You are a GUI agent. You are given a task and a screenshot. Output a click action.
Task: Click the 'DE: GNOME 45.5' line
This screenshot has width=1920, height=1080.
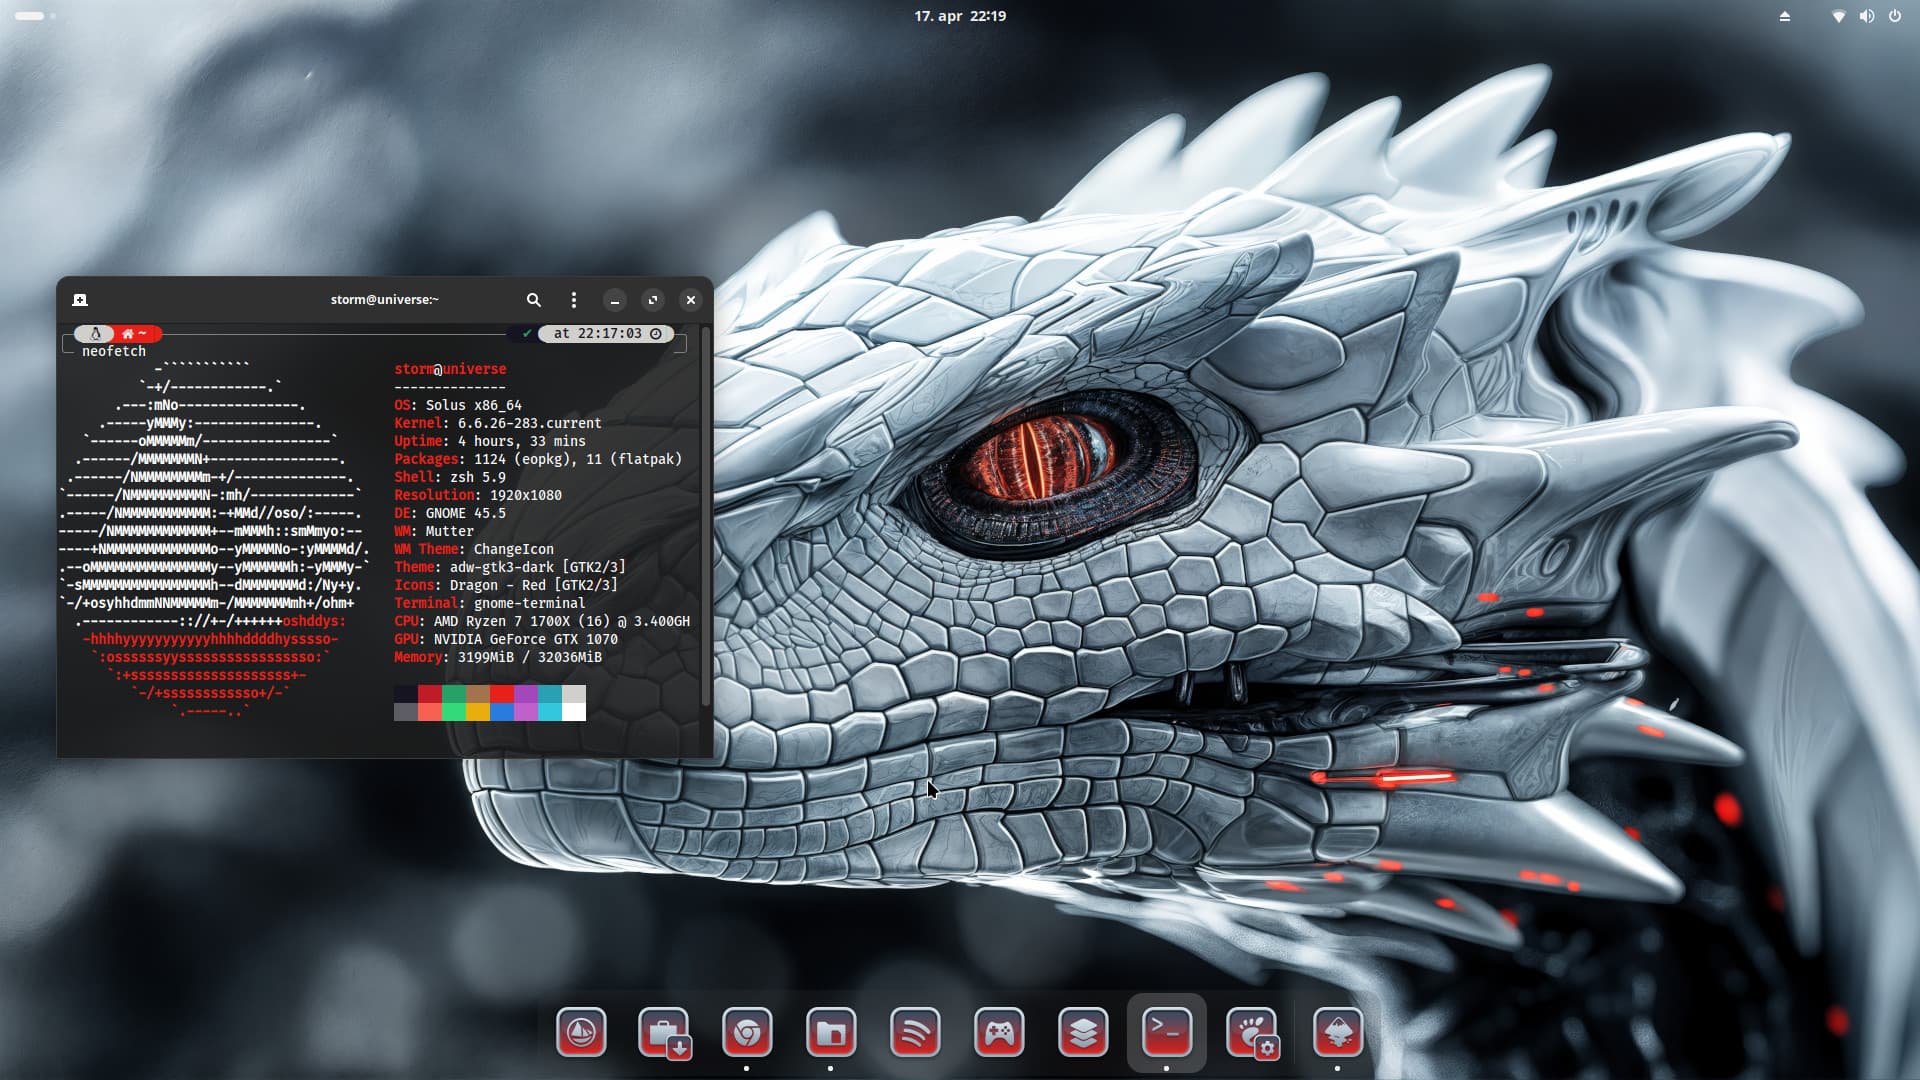coord(450,513)
